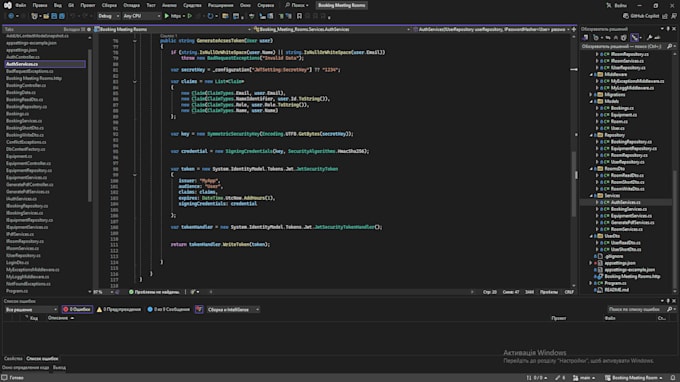Image resolution: width=680 pixels, height=382 pixels.
Task: Click the Hot Reload refresh toolbar icon
Action: click(210, 16)
